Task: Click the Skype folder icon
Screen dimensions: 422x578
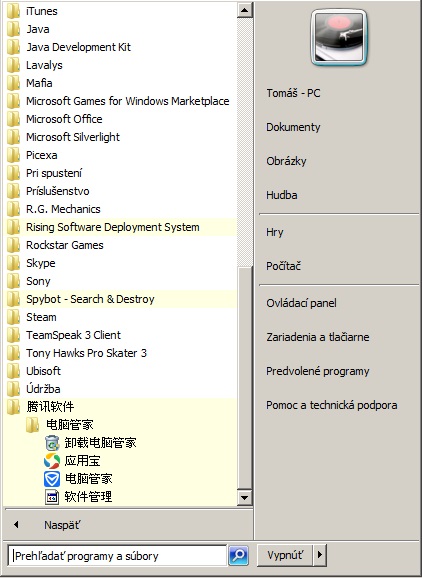Action: (x=14, y=263)
